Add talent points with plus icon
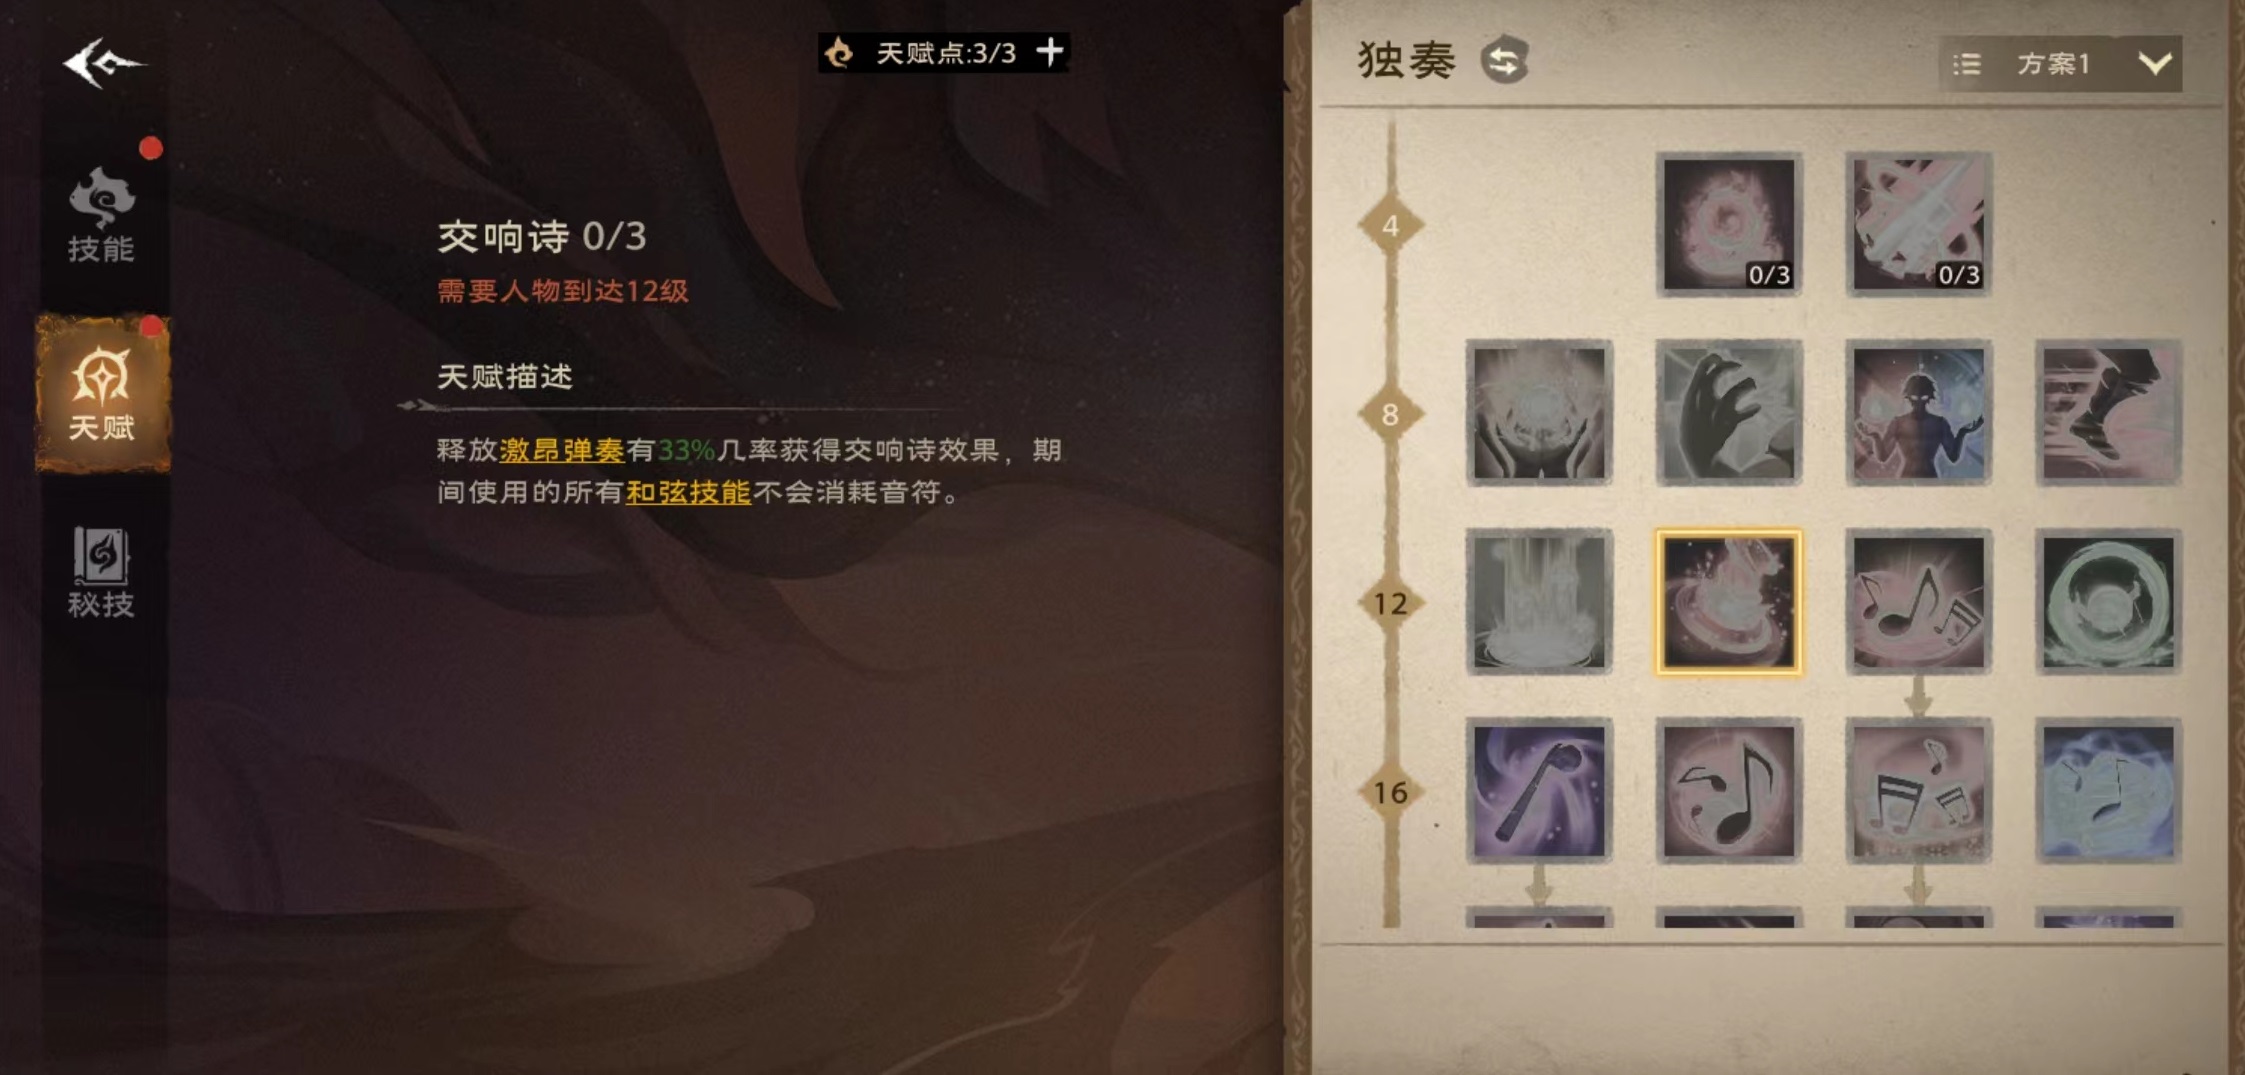Viewport: 2245px width, 1075px height. pos(1050,52)
